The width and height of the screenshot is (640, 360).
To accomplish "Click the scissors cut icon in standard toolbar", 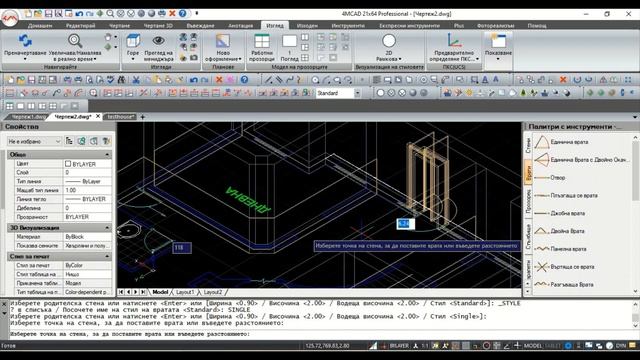I will 136,80.
